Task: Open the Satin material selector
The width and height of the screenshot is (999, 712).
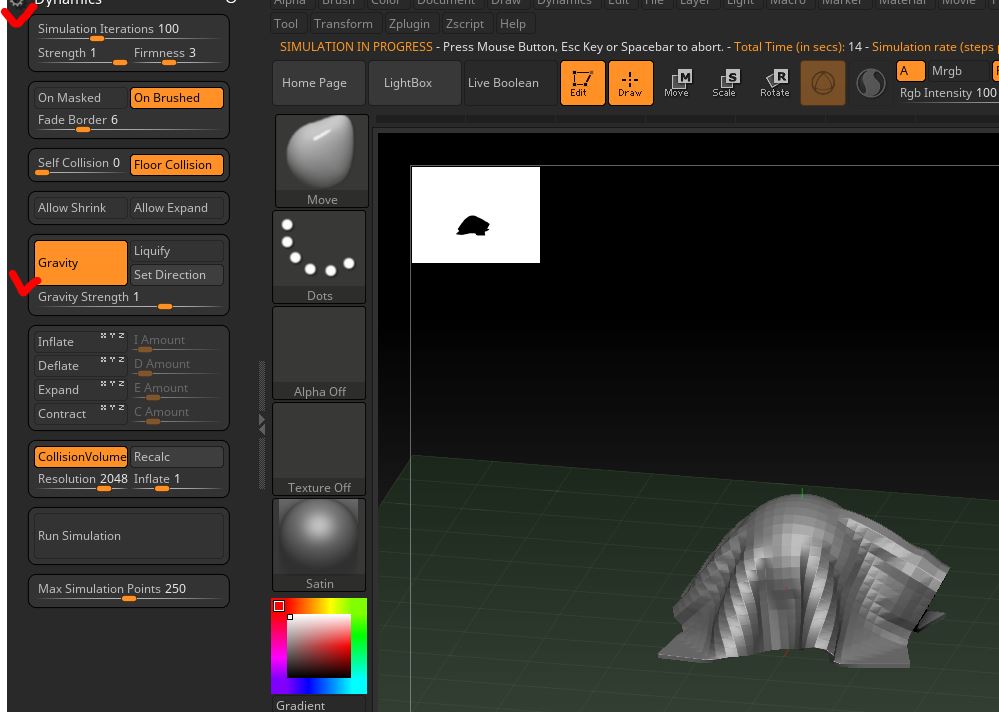Action: point(319,545)
